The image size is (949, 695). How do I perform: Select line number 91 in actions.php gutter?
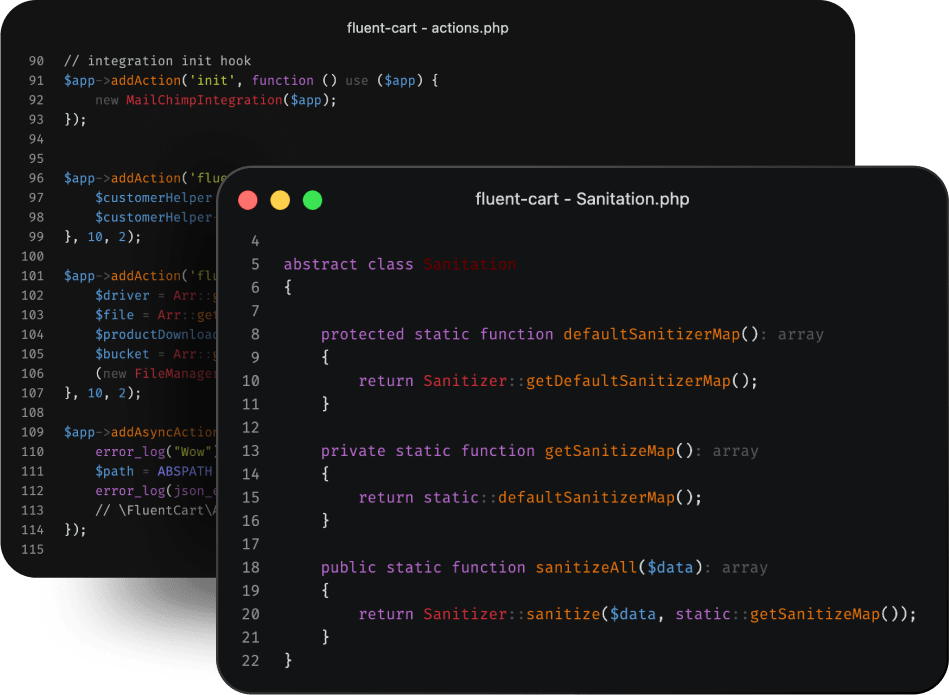(x=36, y=81)
